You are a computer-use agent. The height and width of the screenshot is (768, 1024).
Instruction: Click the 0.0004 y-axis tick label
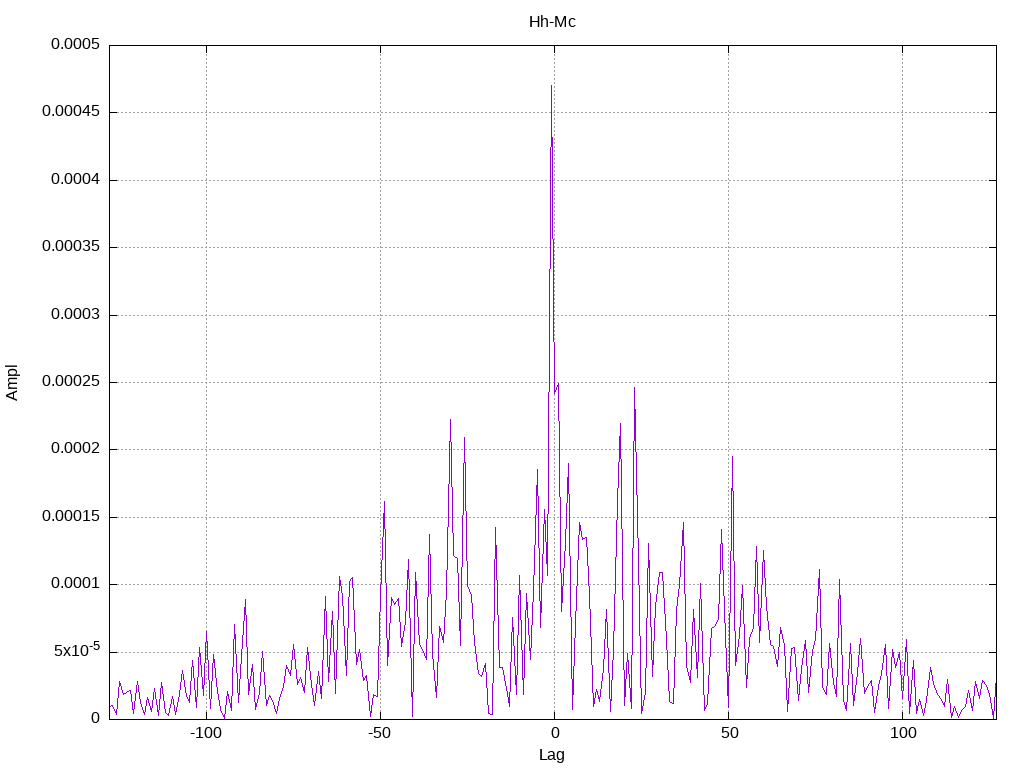(76, 180)
